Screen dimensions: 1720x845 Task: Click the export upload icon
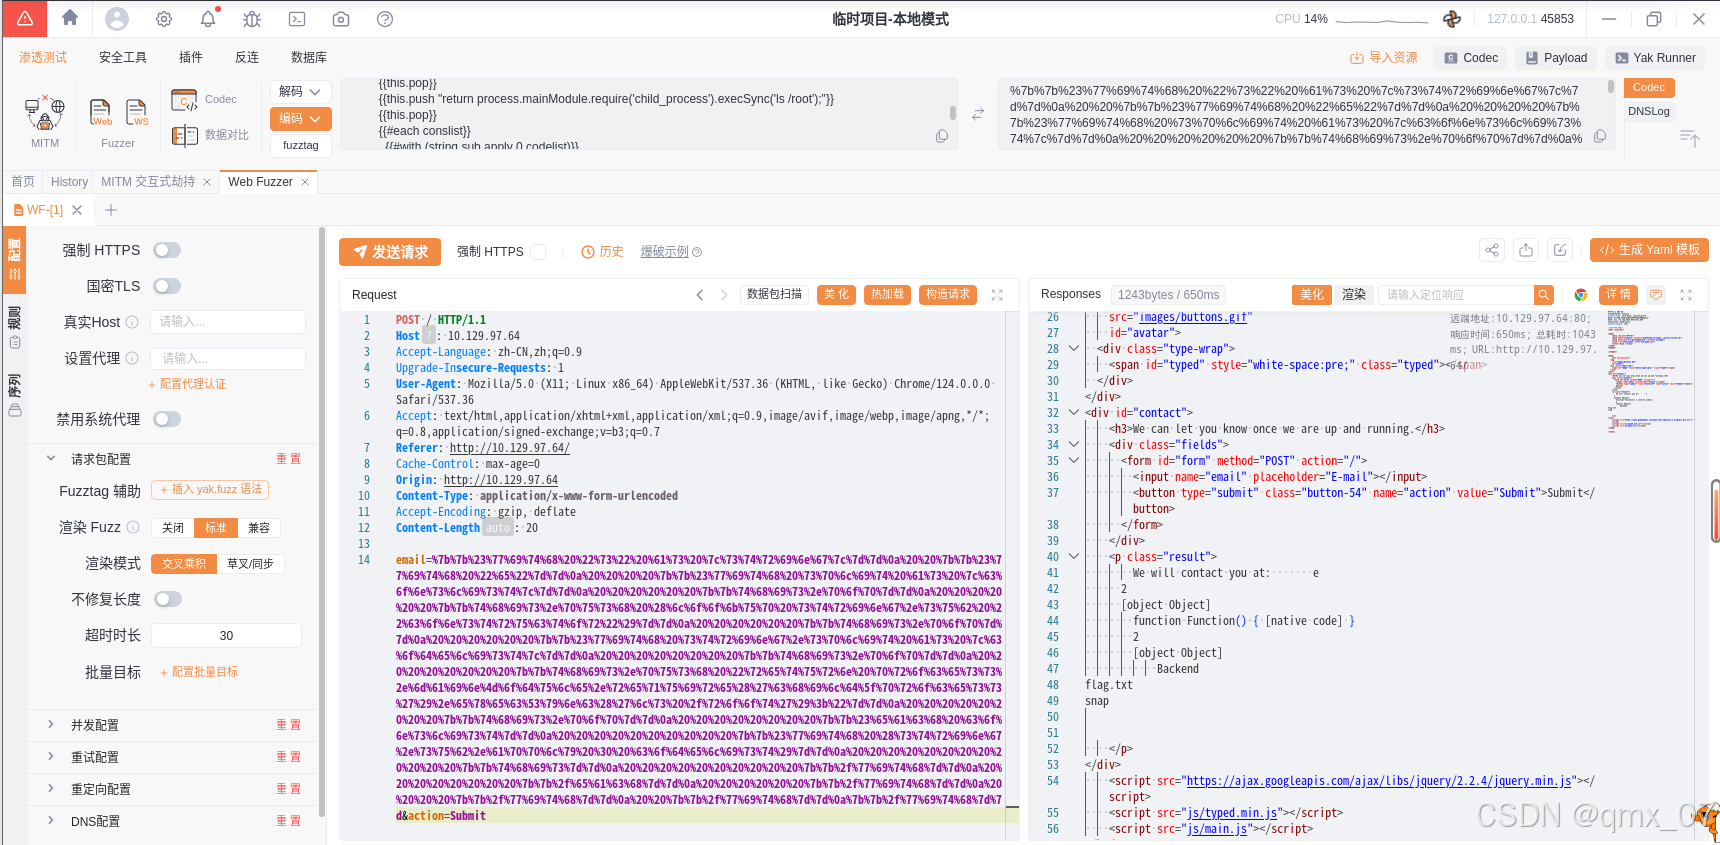coord(1526,250)
